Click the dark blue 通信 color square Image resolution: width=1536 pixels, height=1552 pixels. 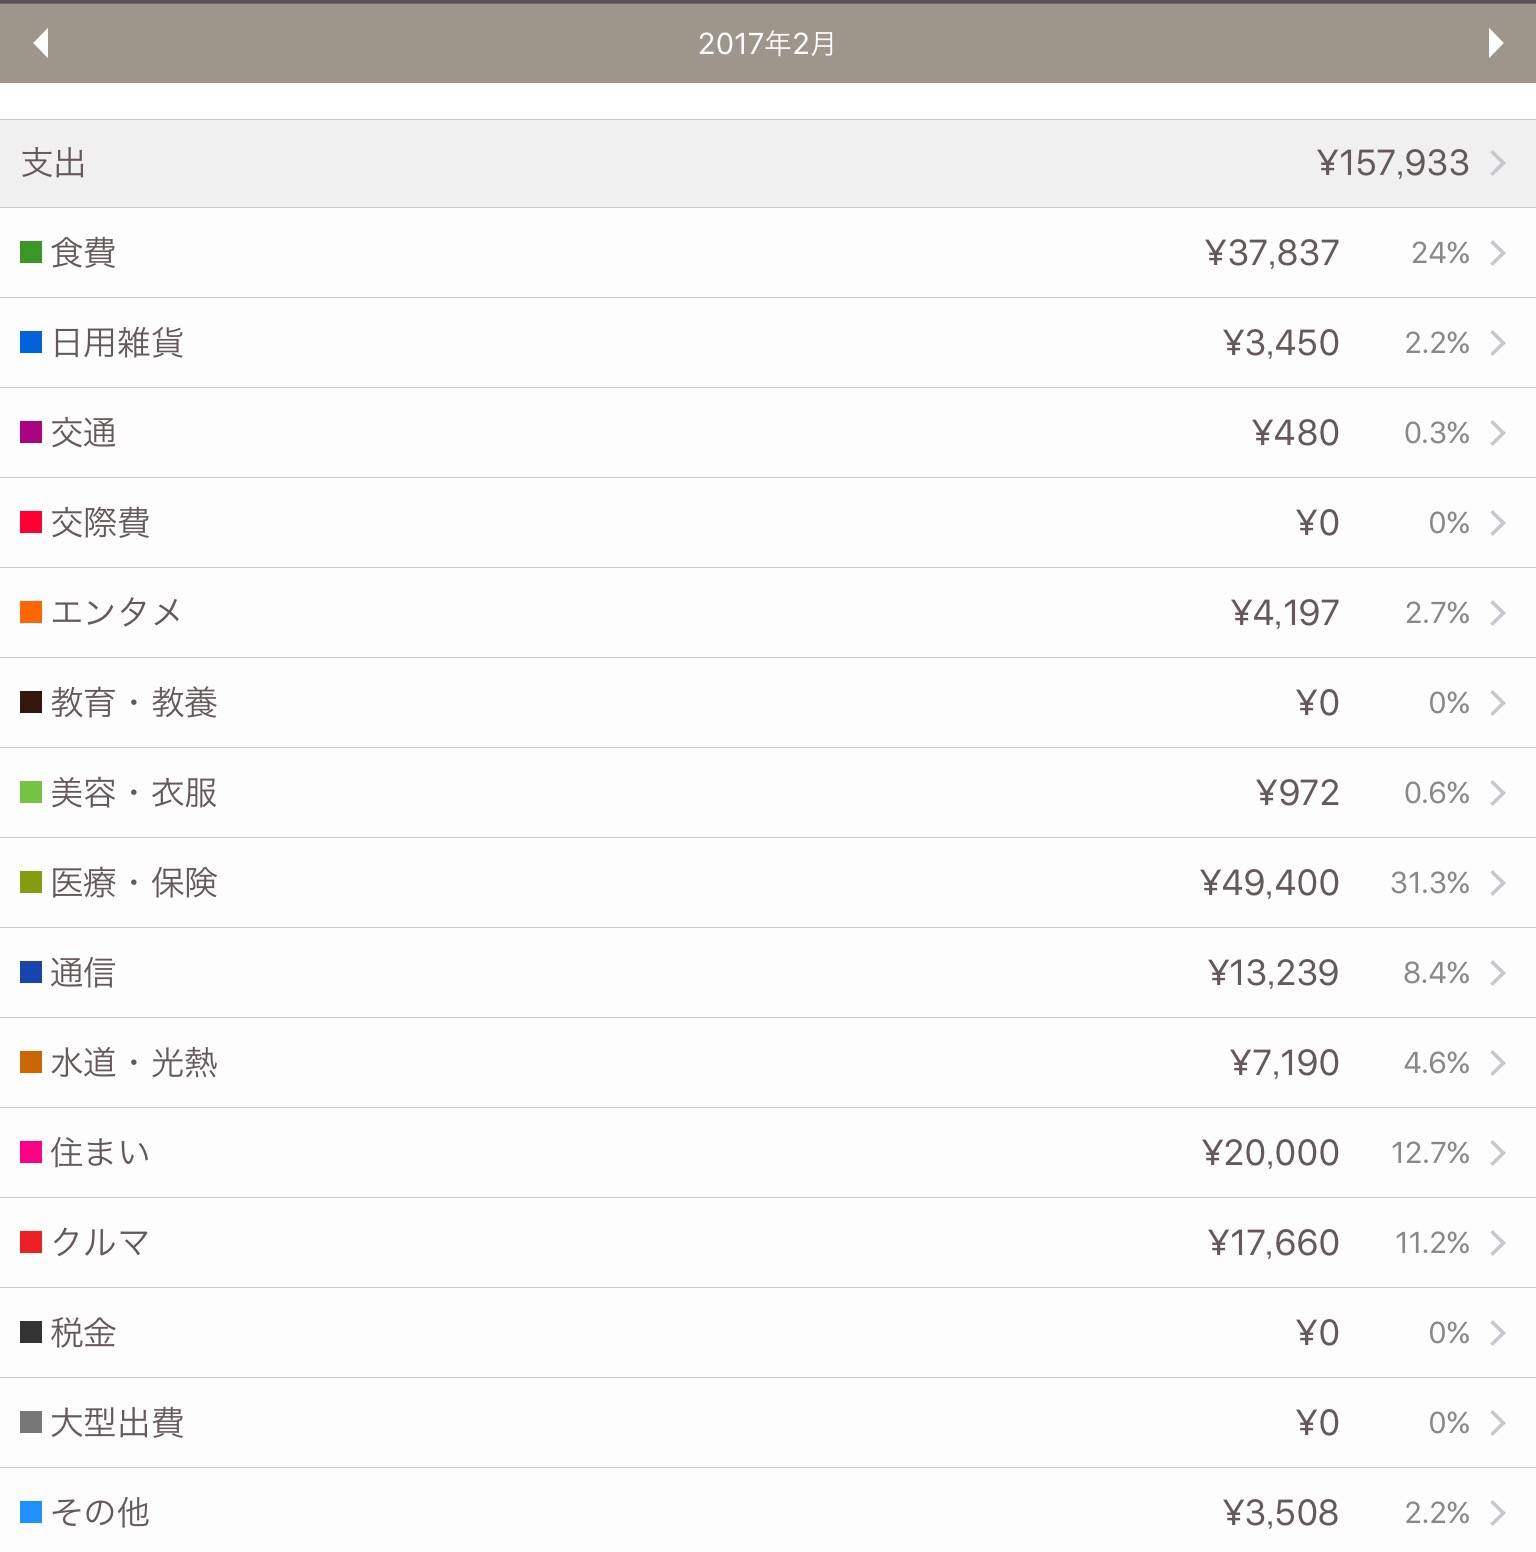pos(31,972)
